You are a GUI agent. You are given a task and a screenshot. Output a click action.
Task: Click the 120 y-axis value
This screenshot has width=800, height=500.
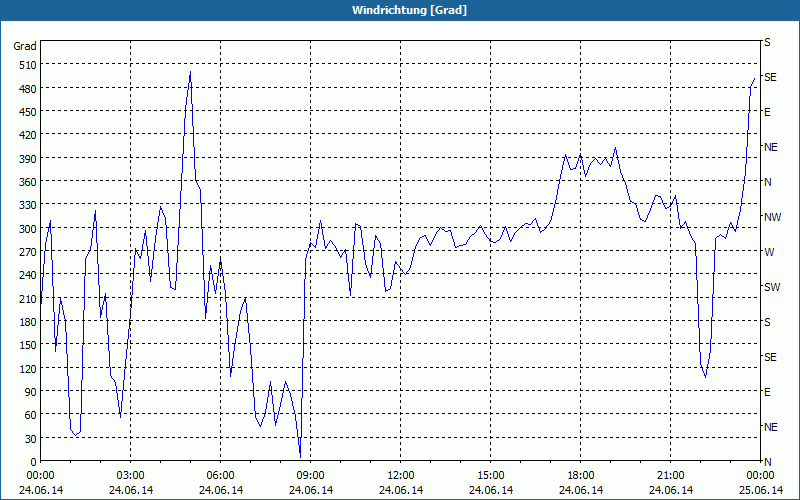pyautogui.click(x=28, y=368)
